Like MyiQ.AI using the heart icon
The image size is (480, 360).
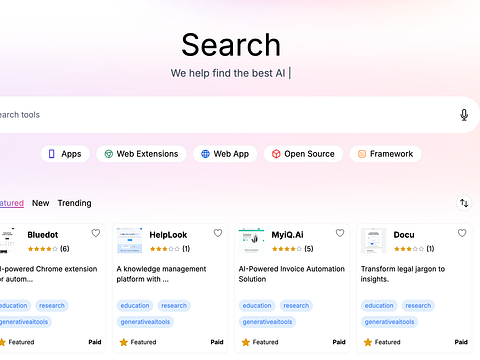(340, 233)
